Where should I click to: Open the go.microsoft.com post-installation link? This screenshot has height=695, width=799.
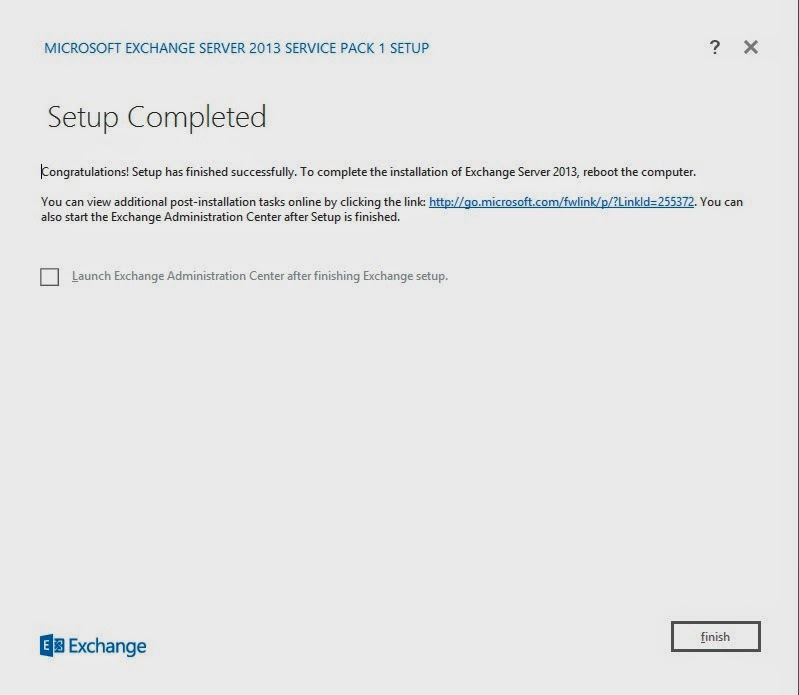[x=561, y=202]
